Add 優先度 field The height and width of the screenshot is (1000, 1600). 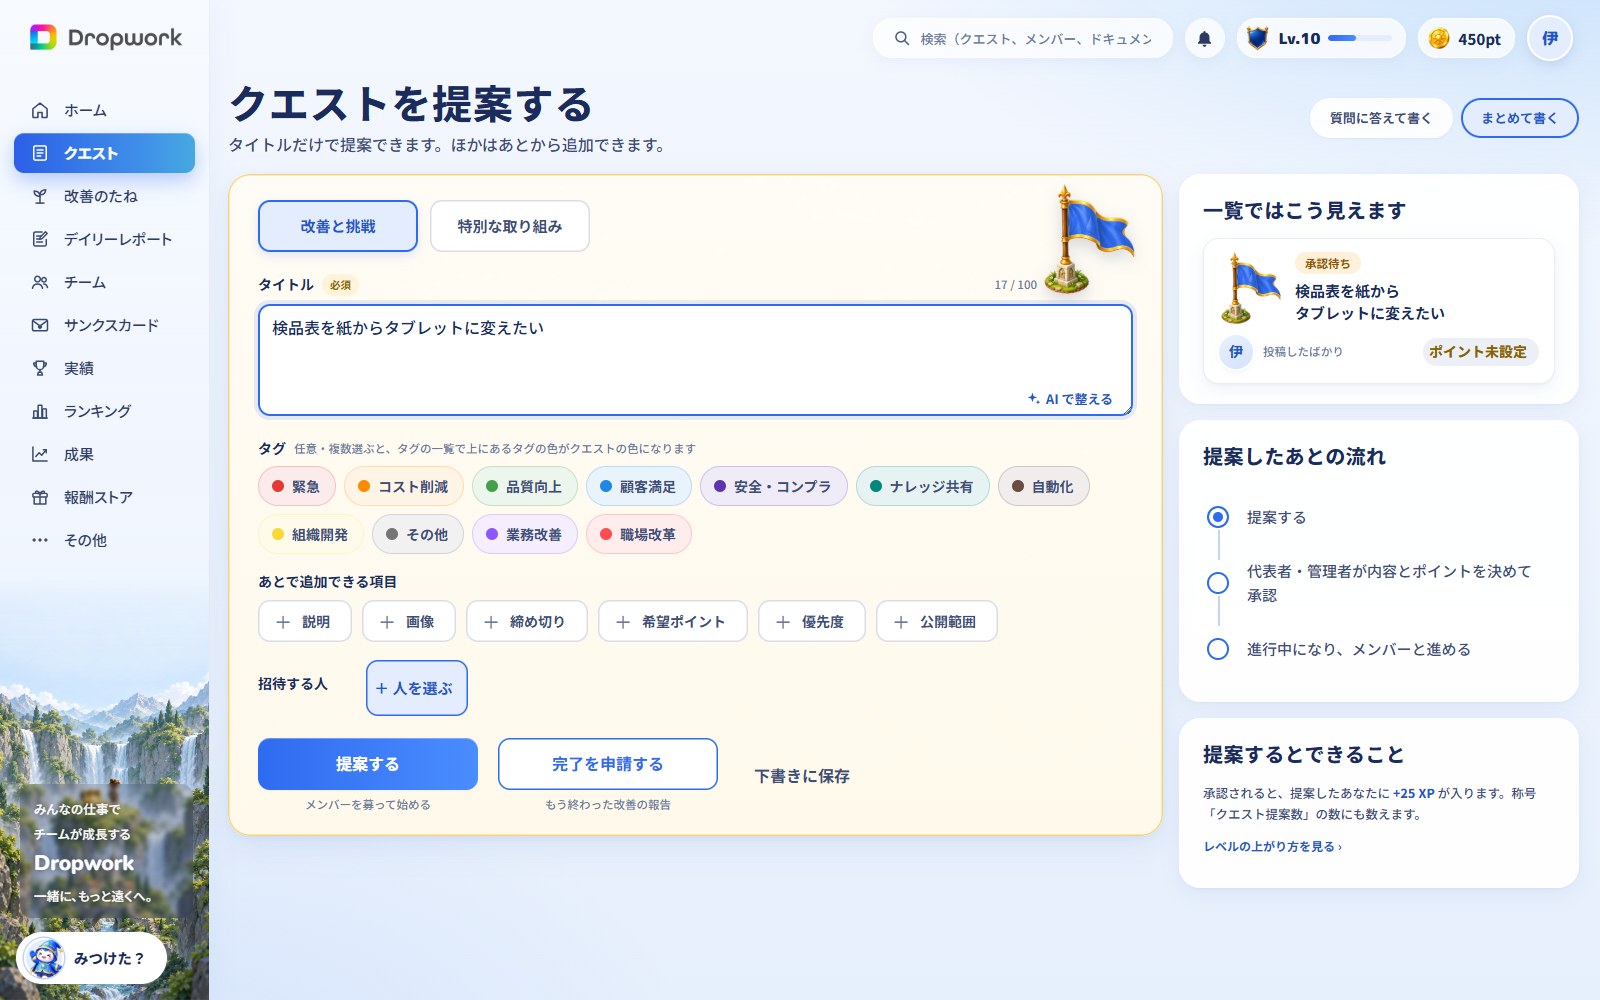(812, 621)
